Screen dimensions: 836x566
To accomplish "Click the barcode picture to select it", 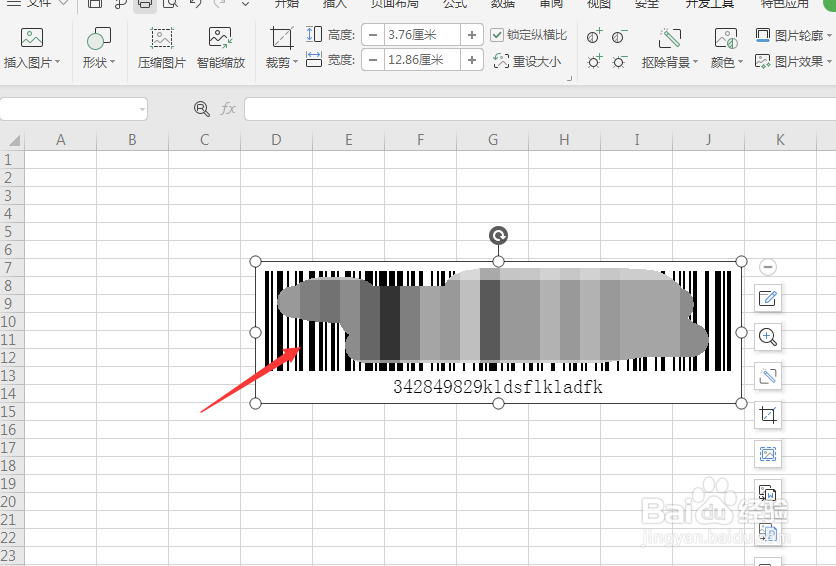I will point(499,333).
